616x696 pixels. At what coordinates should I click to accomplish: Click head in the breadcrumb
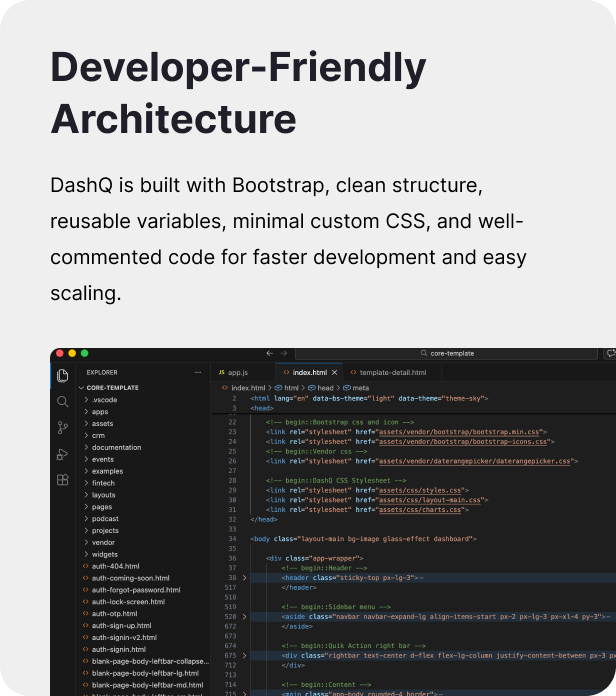point(325,388)
